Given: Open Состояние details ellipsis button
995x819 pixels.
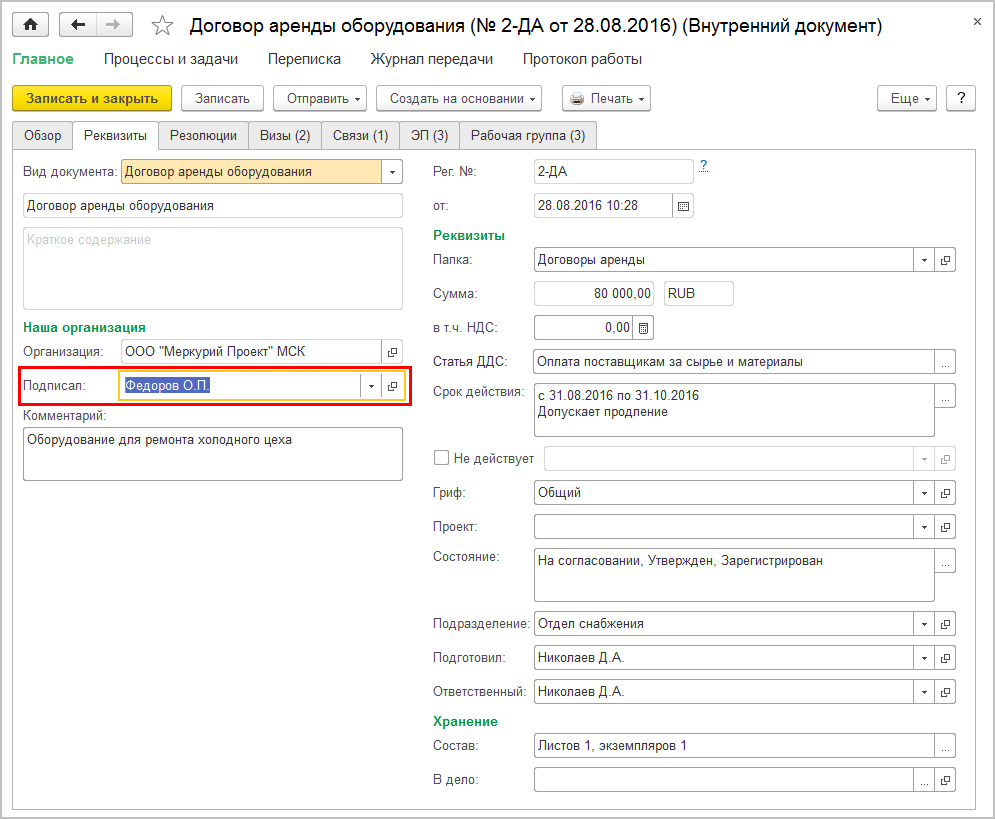Looking at the screenshot, I should click(x=945, y=561).
